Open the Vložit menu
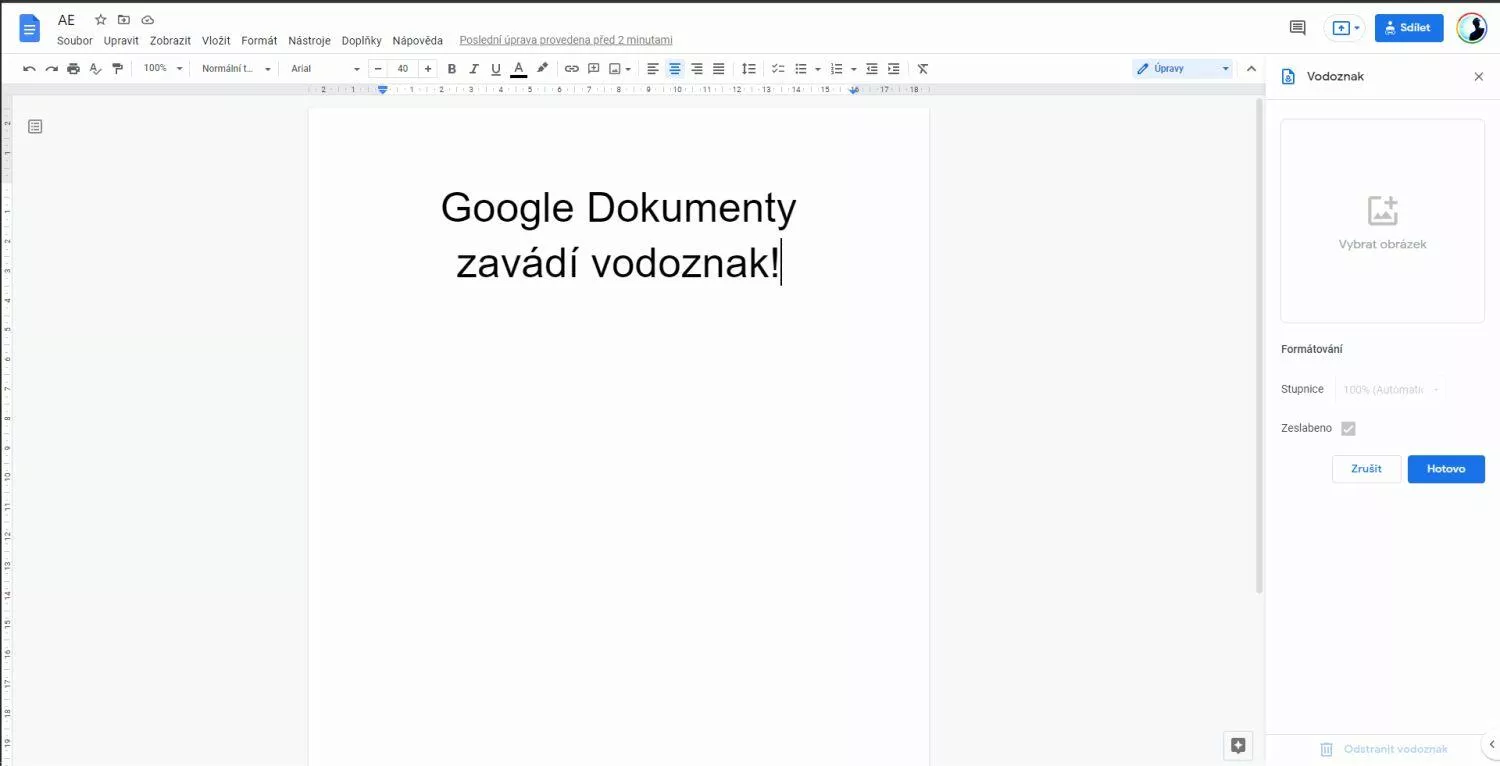This screenshot has height=766, width=1500. [216, 41]
